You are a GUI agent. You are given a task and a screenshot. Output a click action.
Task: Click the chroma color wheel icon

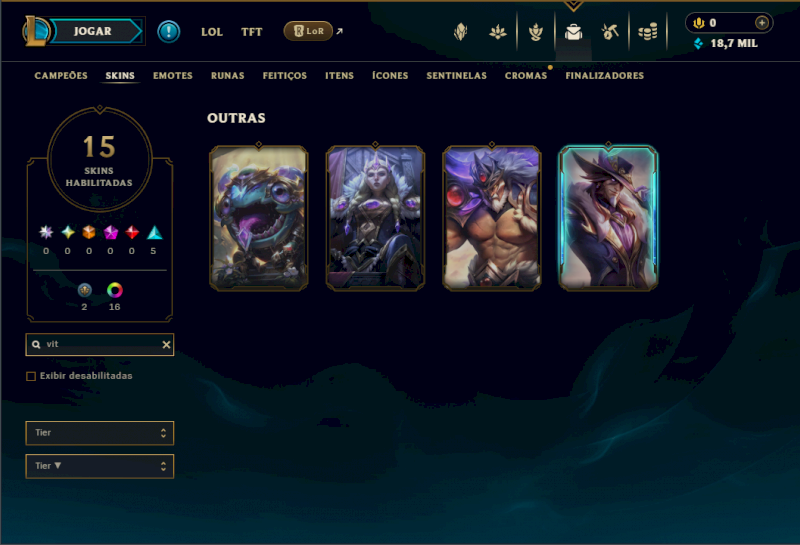pos(115,290)
